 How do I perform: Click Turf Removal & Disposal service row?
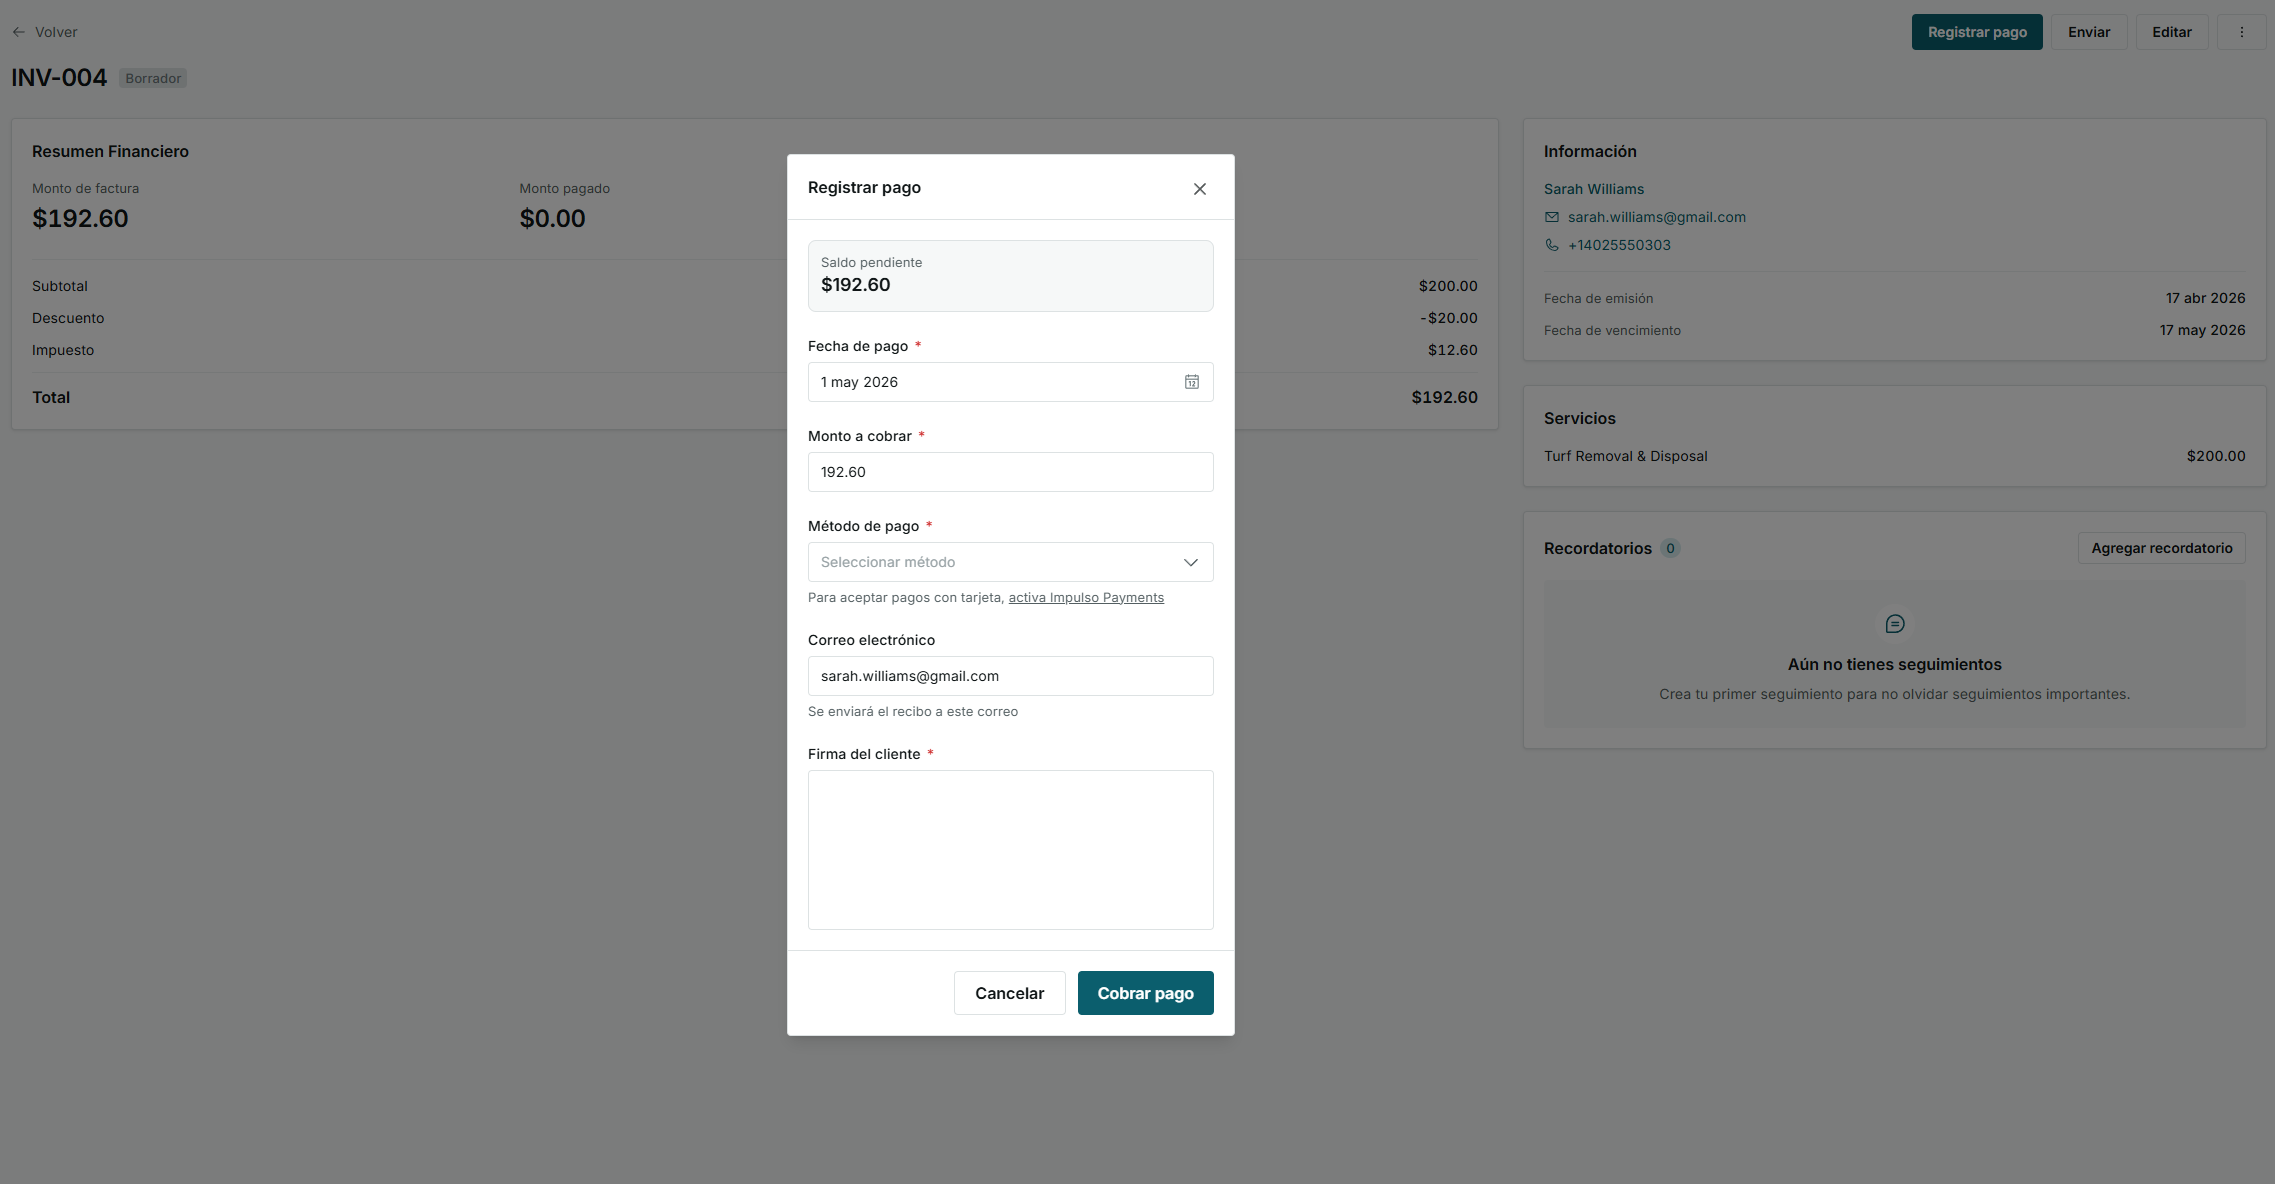coord(1893,456)
